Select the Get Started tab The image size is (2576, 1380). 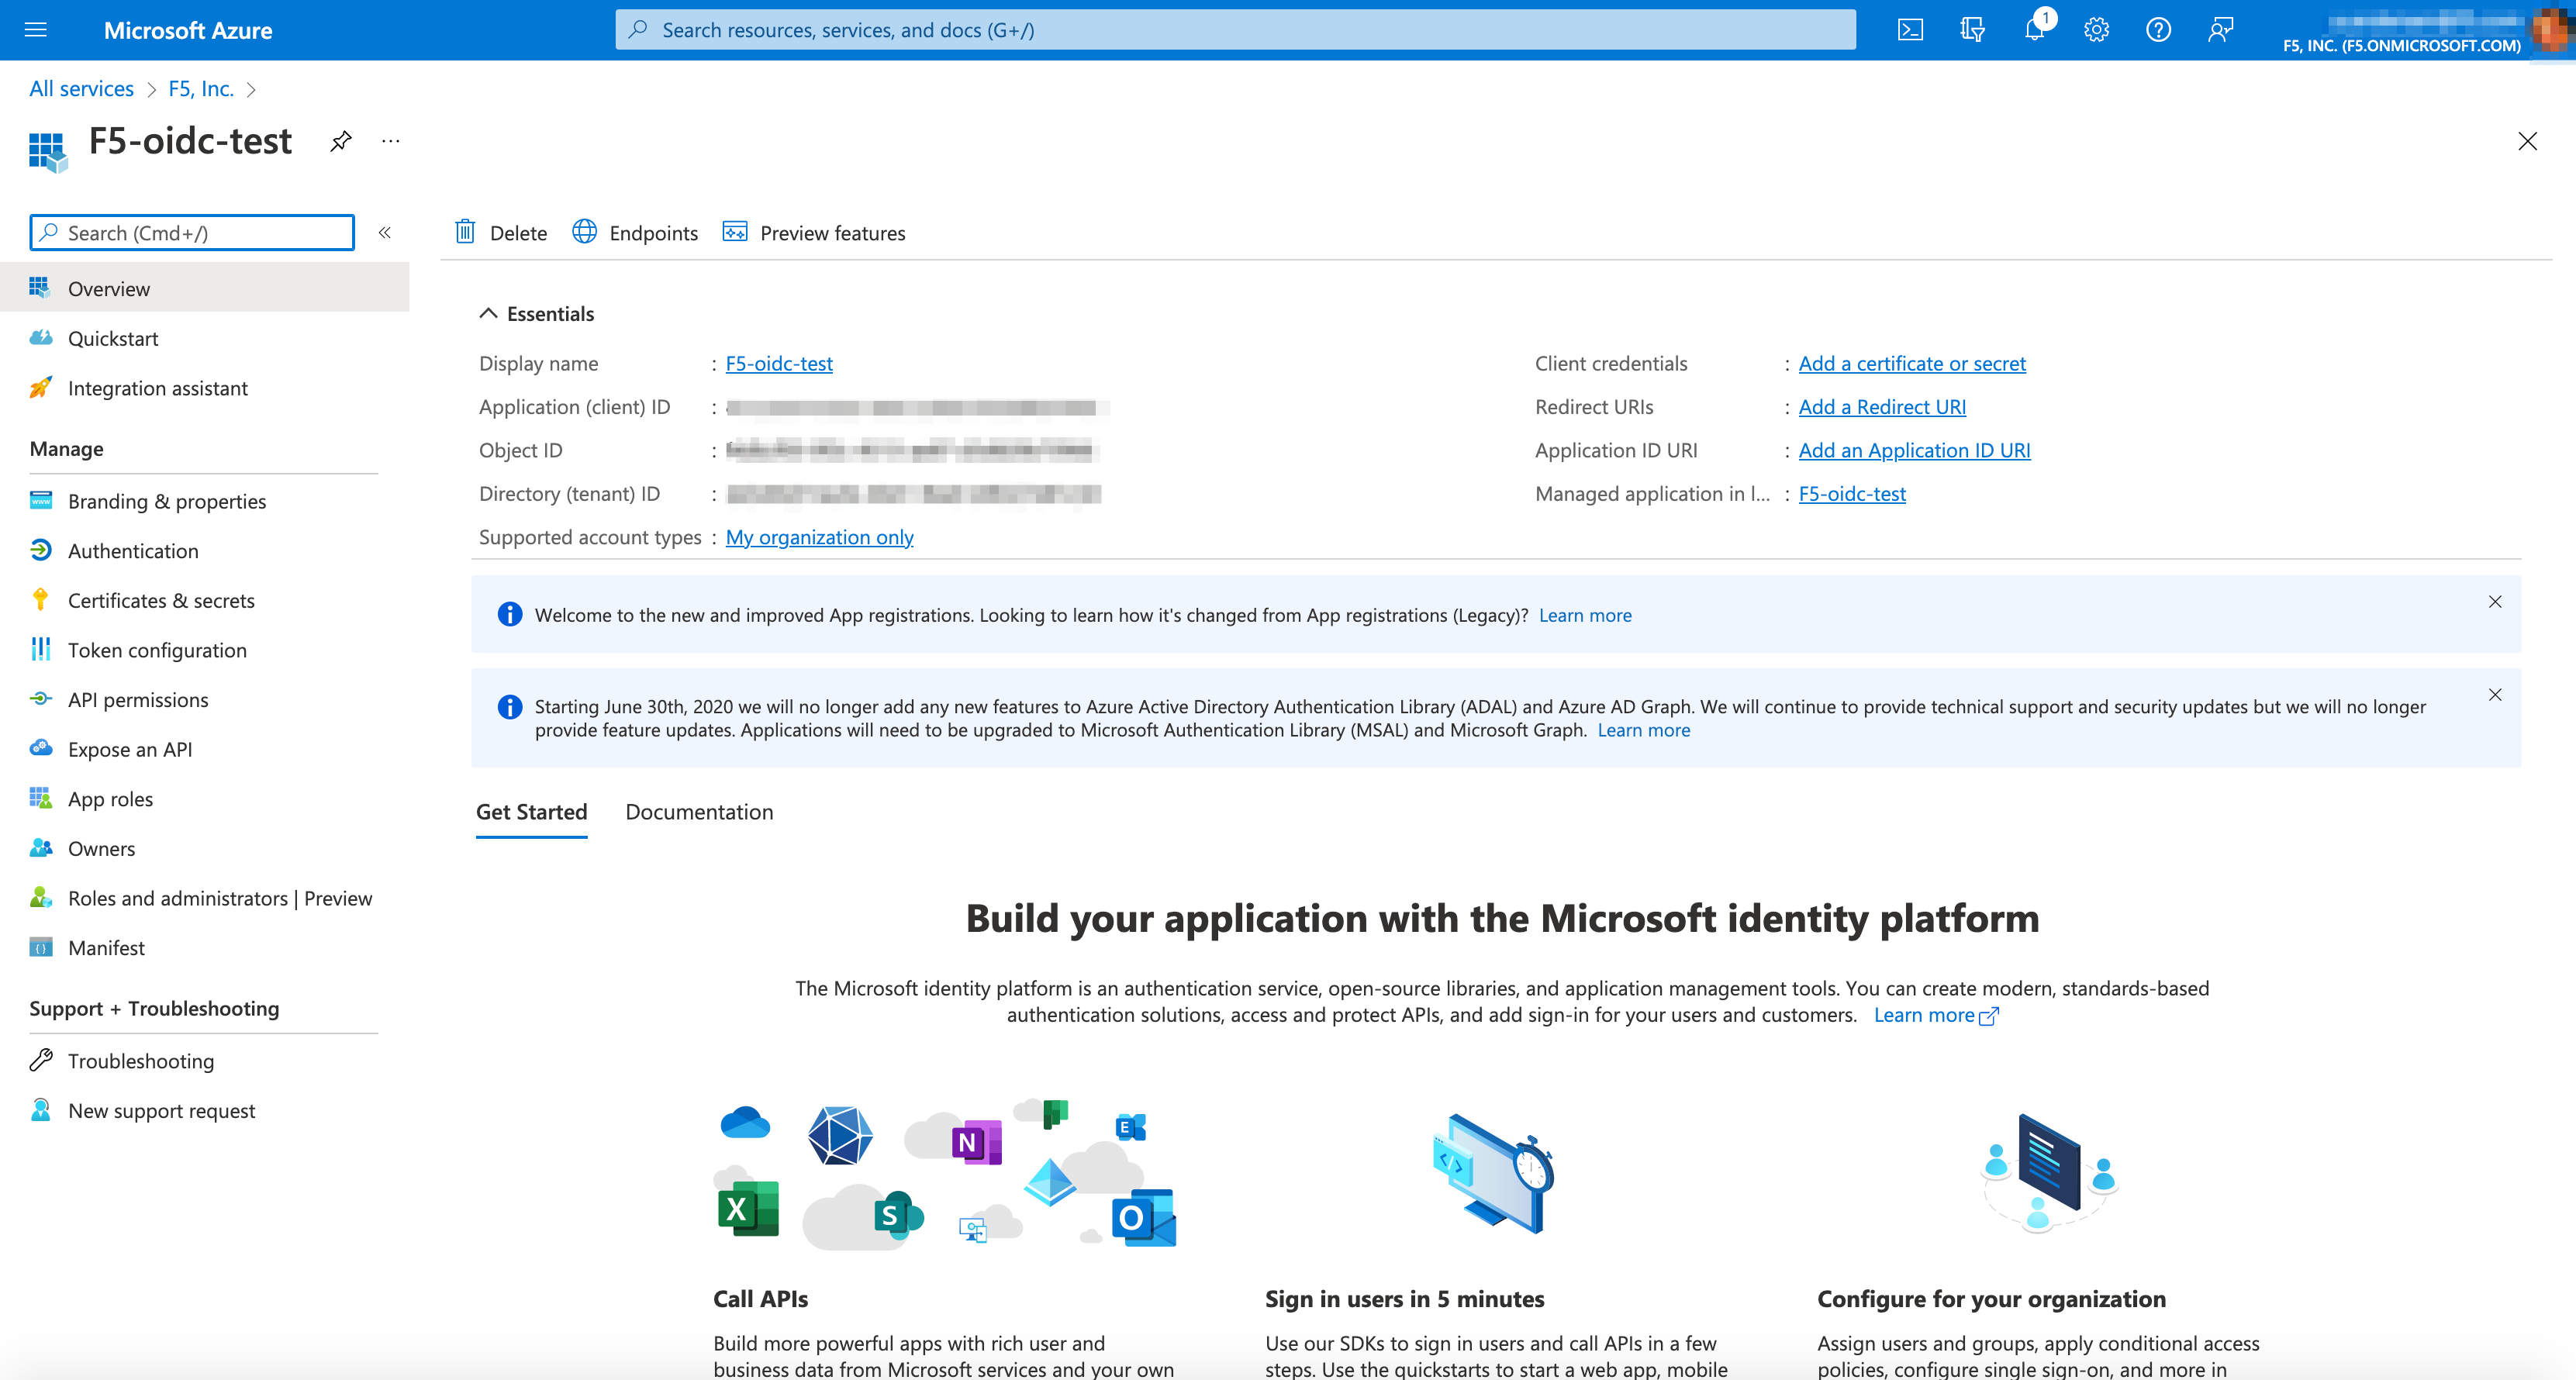coord(531,812)
